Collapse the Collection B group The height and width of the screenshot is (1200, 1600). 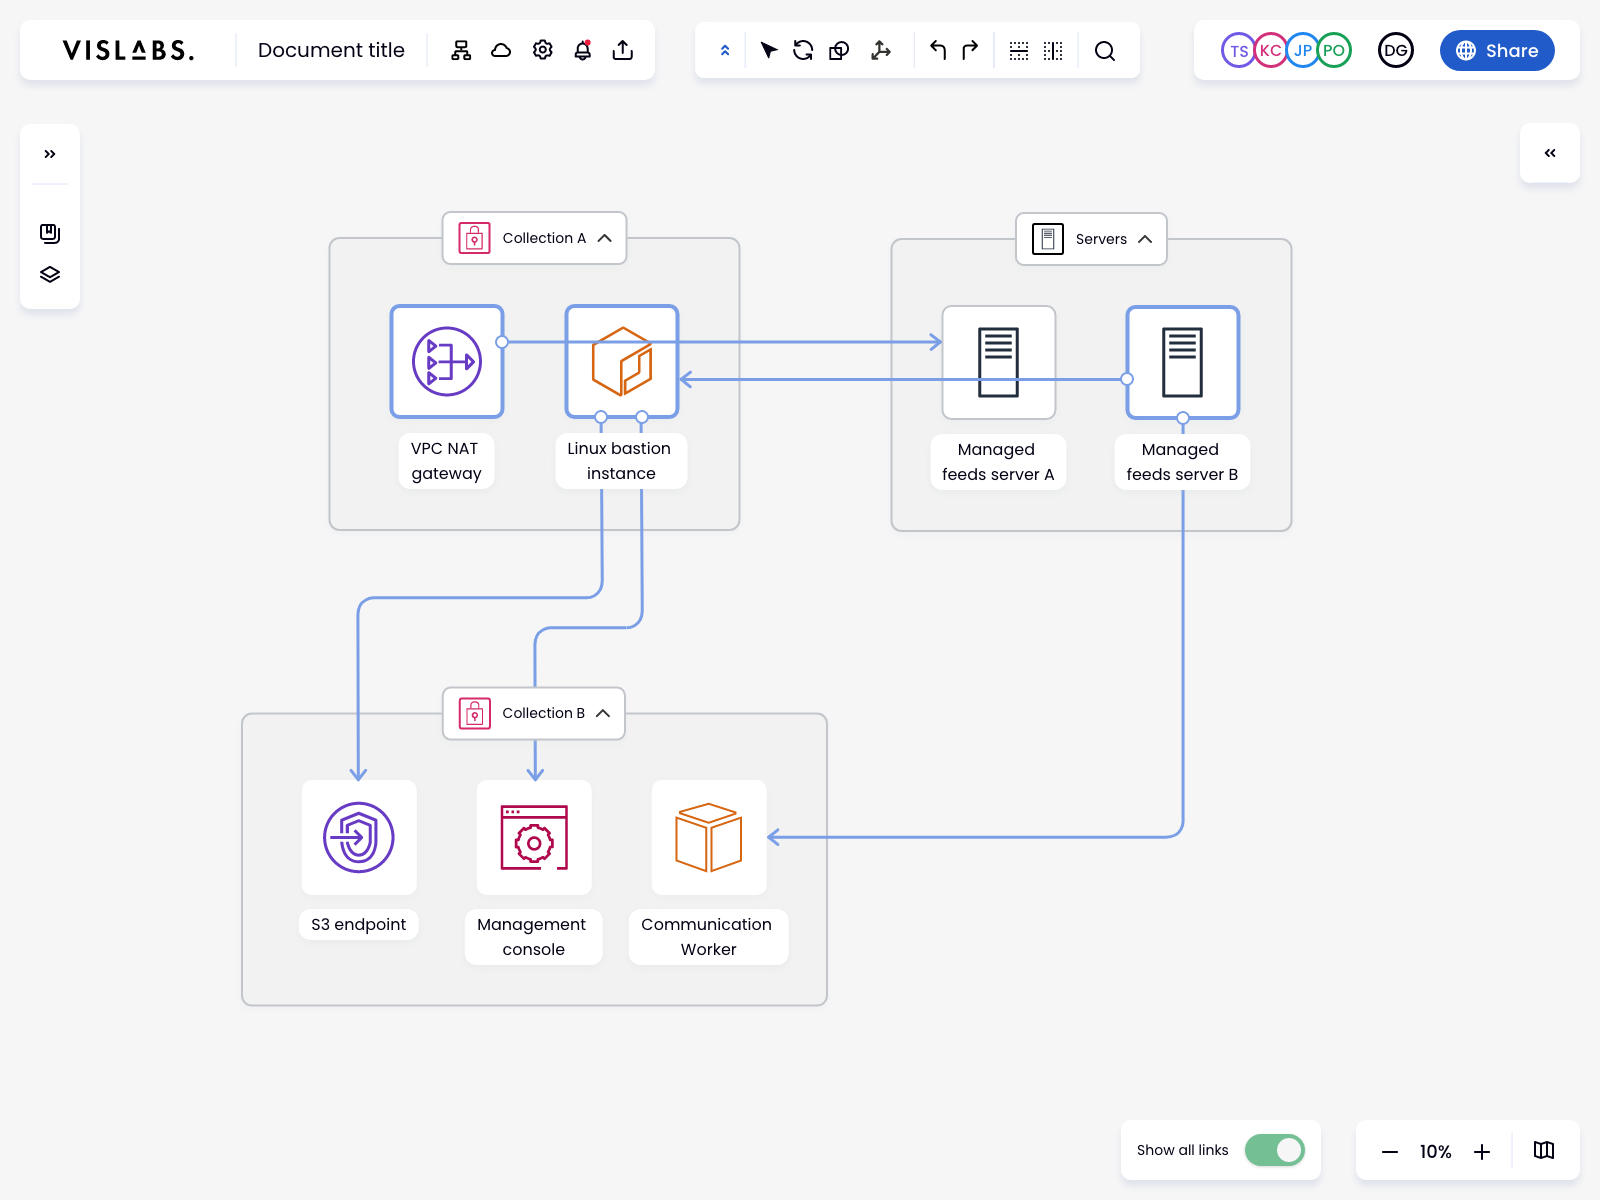[x=602, y=713]
